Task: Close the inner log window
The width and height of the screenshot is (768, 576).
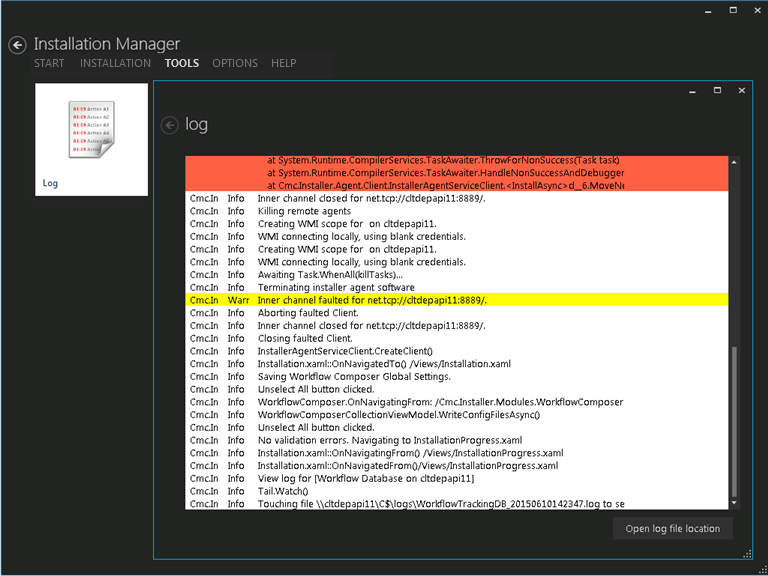Action: click(x=741, y=91)
